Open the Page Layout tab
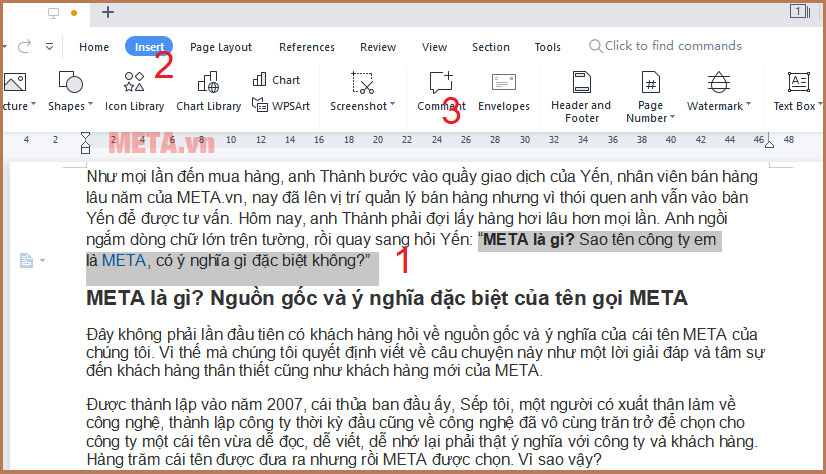This screenshot has height=474, width=826. click(x=221, y=47)
